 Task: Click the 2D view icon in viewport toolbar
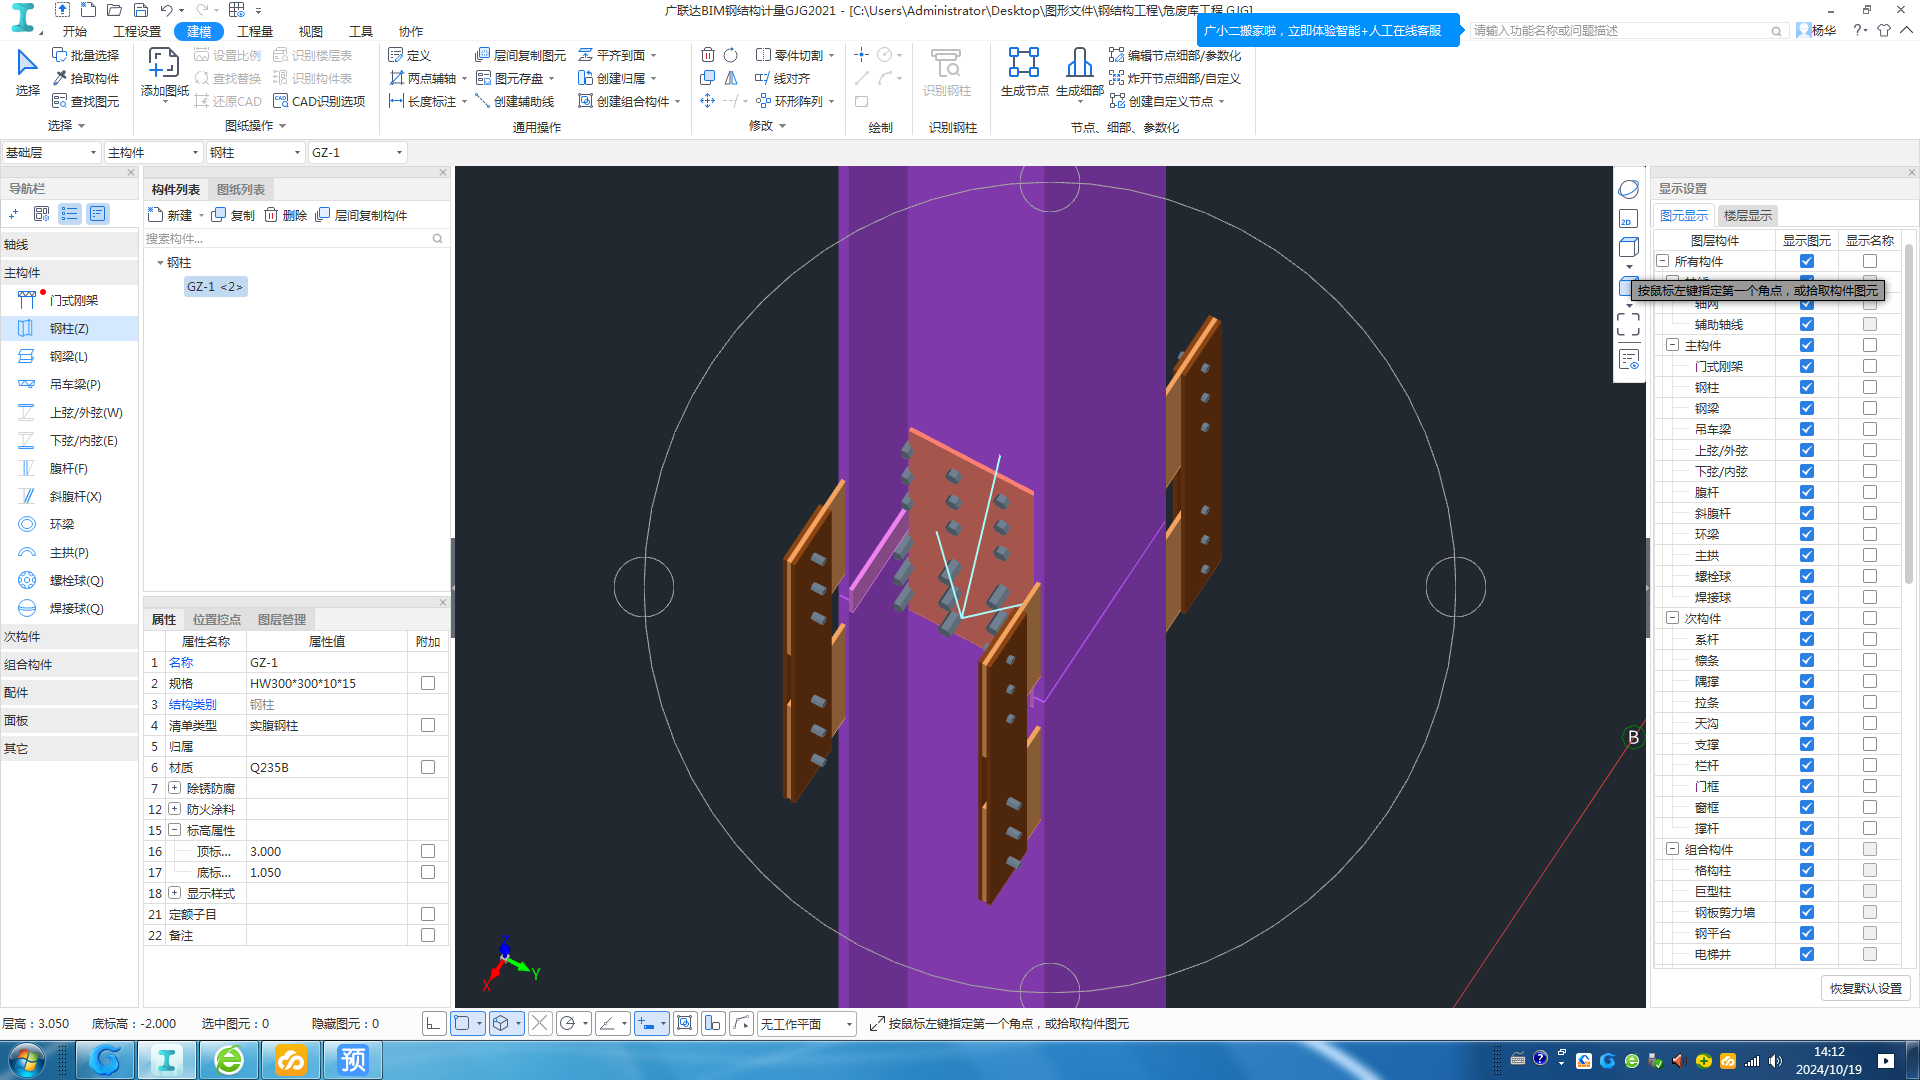click(x=1628, y=219)
